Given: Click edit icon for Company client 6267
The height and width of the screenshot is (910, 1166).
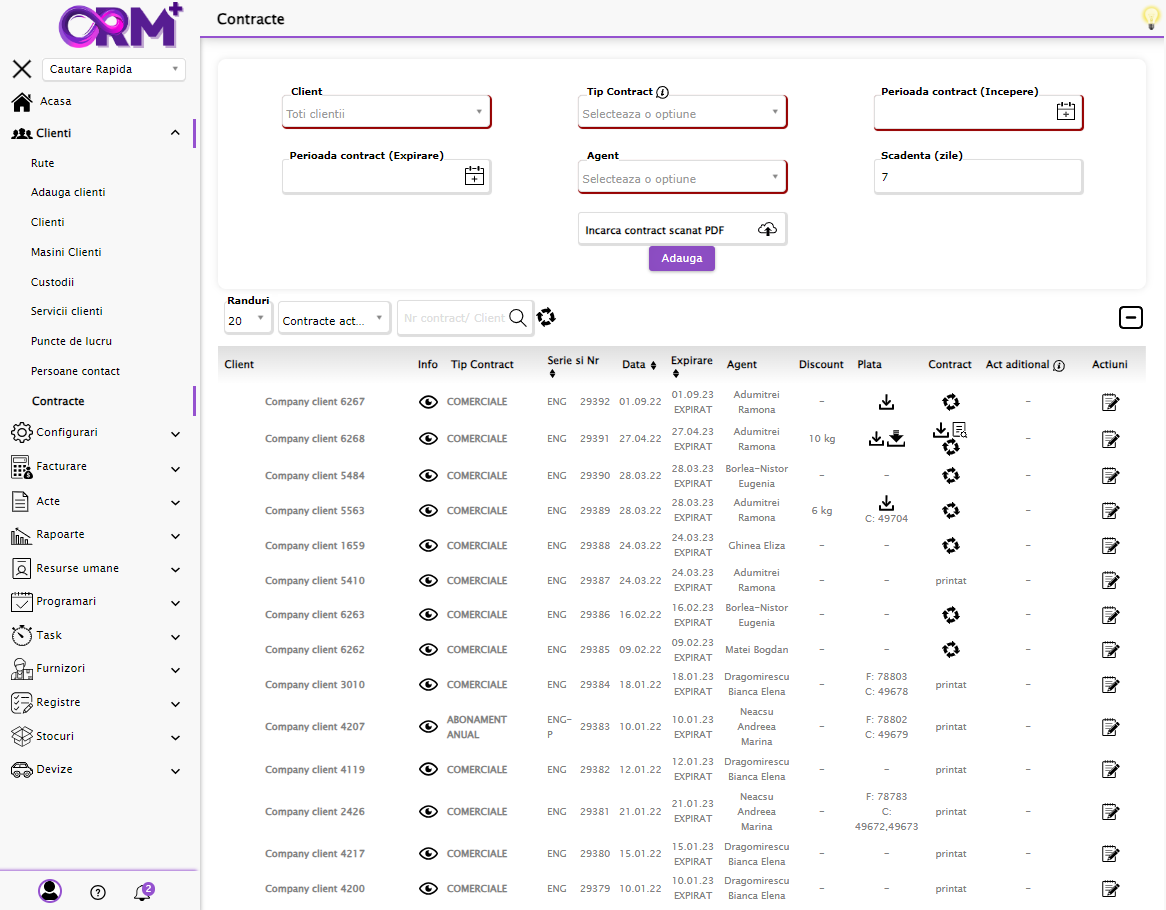Looking at the screenshot, I should tap(1109, 402).
